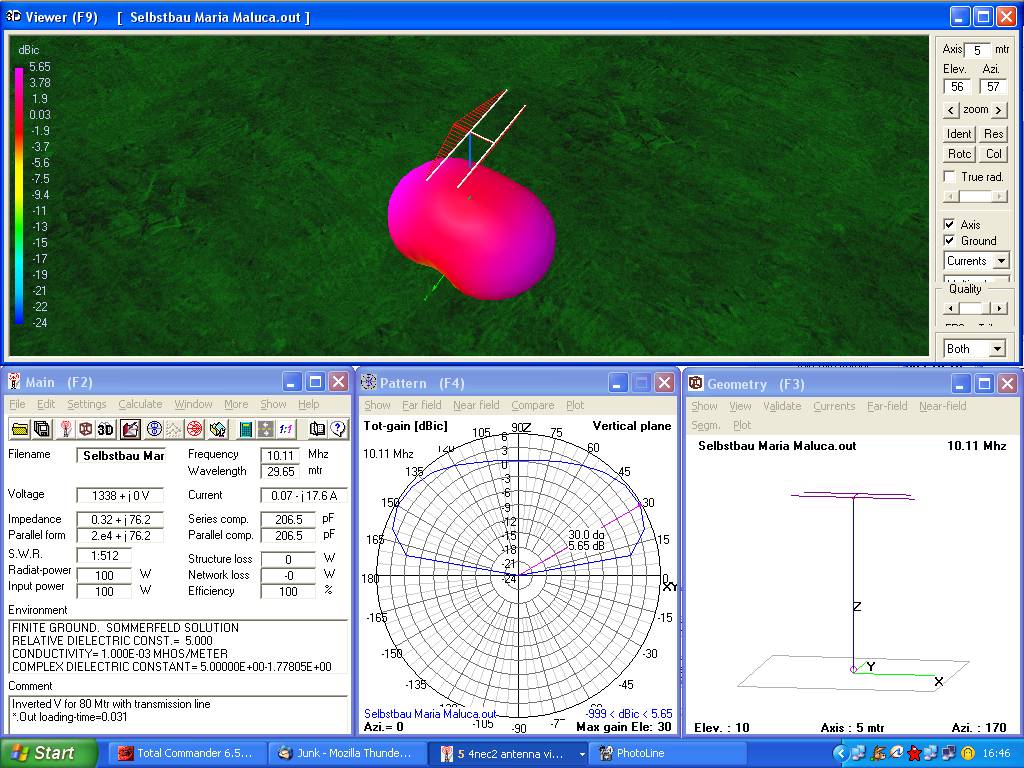Uncheck the Axis checkbox
This screenshot has height=768, width=1024.
pyautogui.click(x=950, y=225)
